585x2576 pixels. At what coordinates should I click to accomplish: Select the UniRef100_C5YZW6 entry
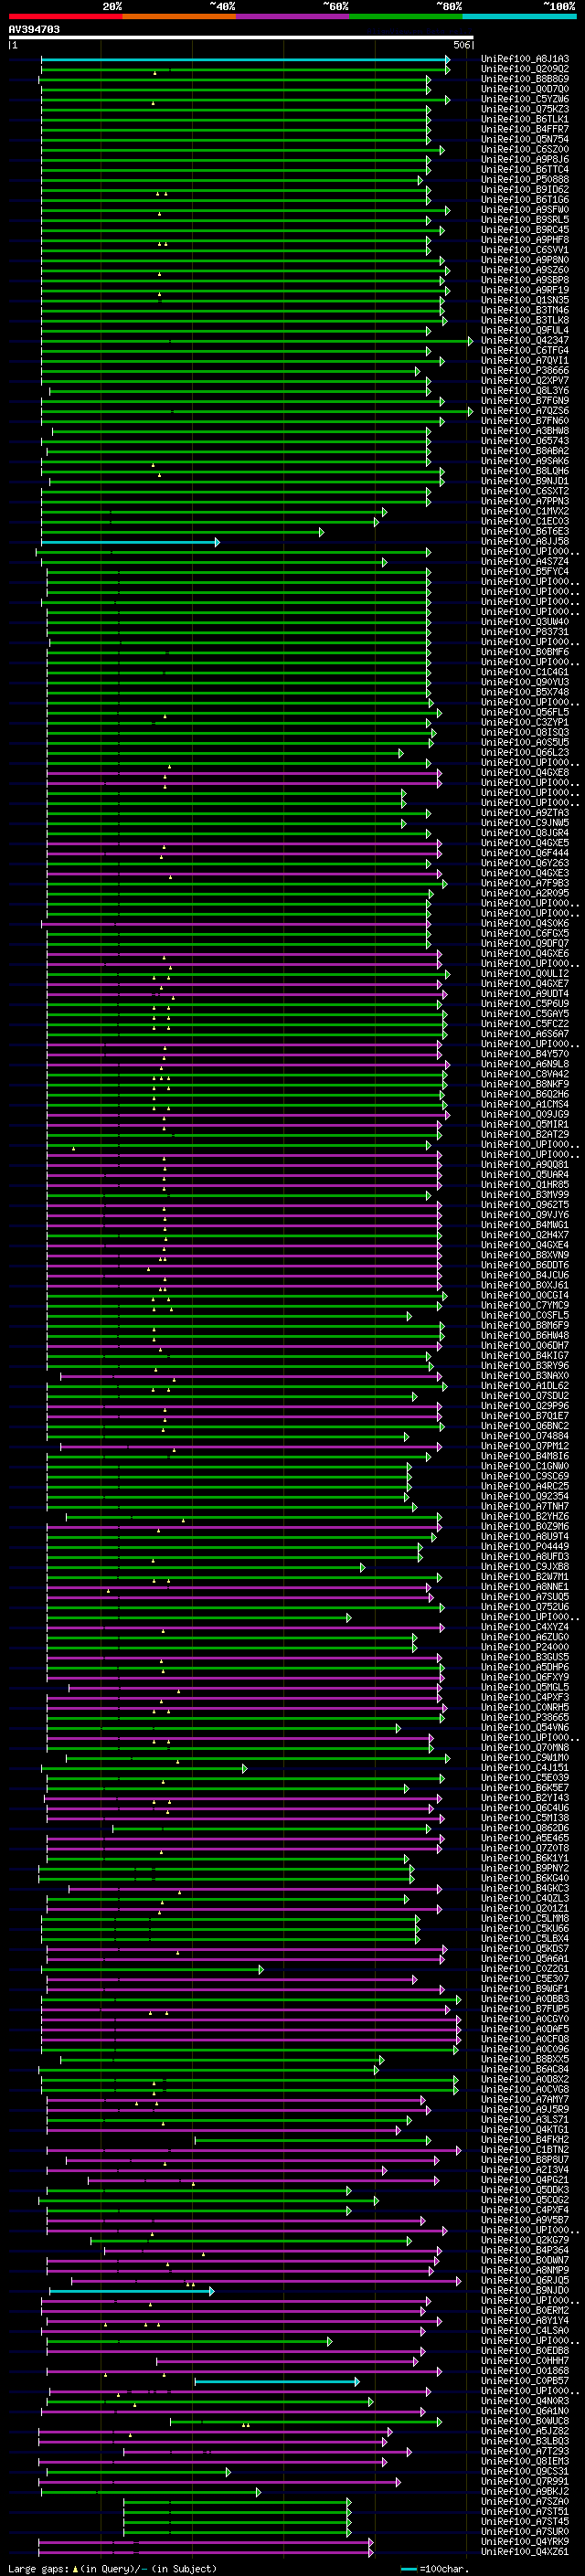(x=525, y=99)
